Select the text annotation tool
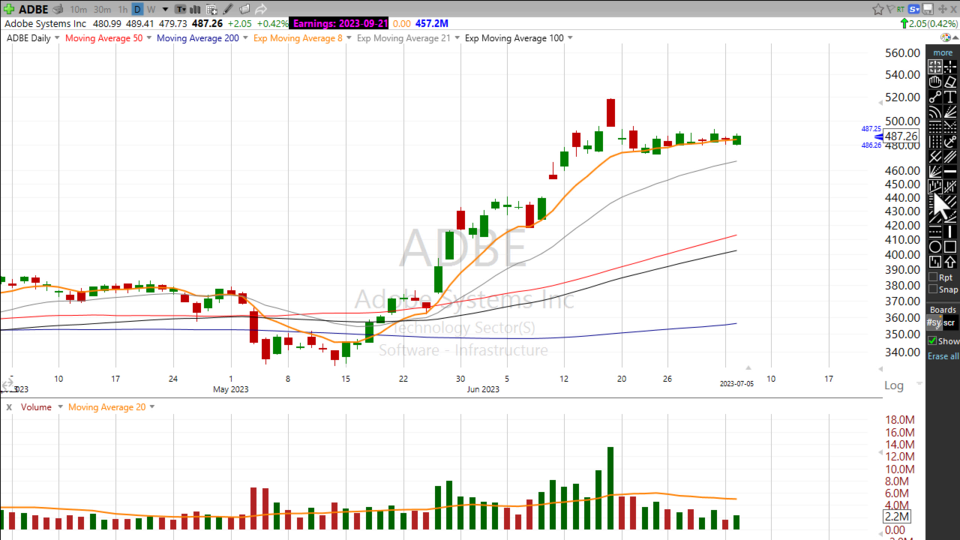This screenshot has height=540, width=960. click(x=950, y=97)
